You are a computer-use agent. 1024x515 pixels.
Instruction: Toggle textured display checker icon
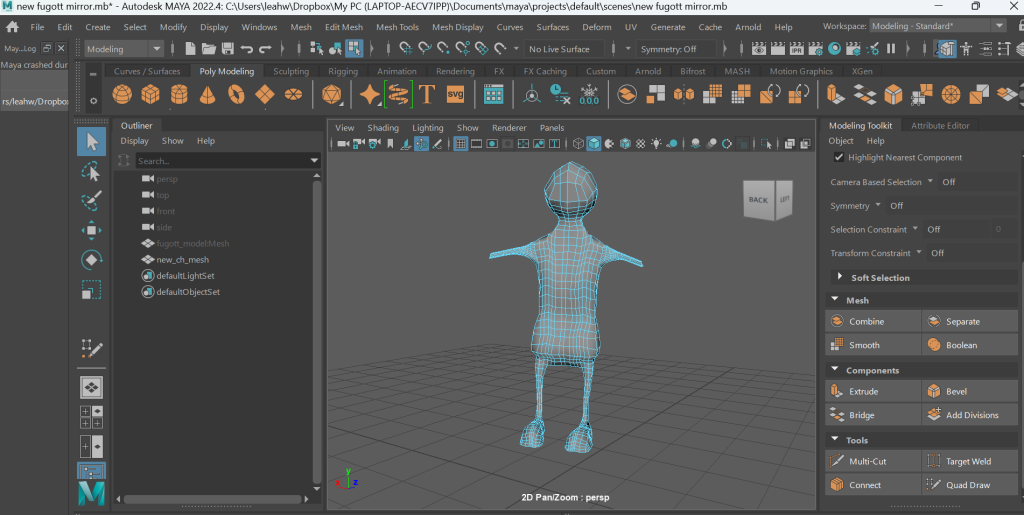click(641, 144)
